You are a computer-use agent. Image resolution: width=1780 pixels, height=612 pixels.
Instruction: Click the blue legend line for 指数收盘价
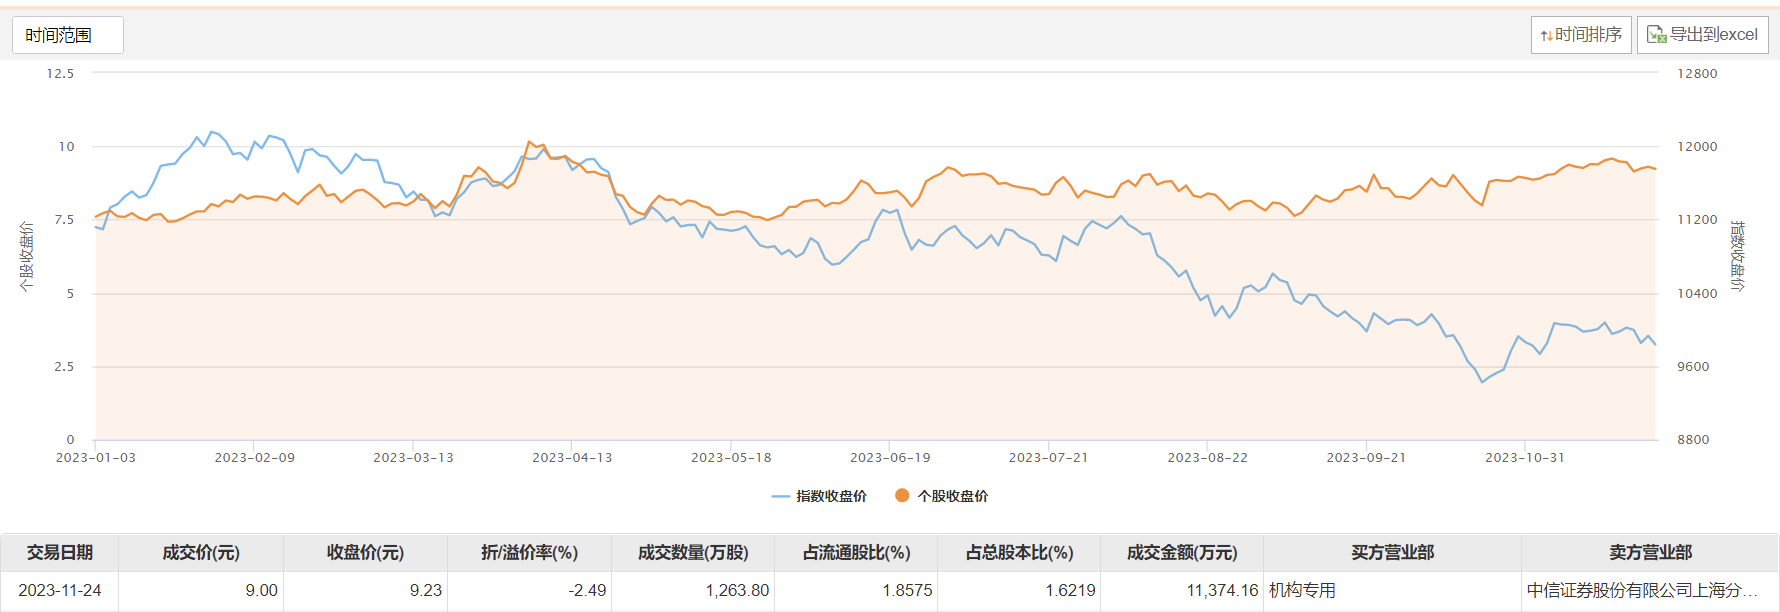tap(781, 496)
